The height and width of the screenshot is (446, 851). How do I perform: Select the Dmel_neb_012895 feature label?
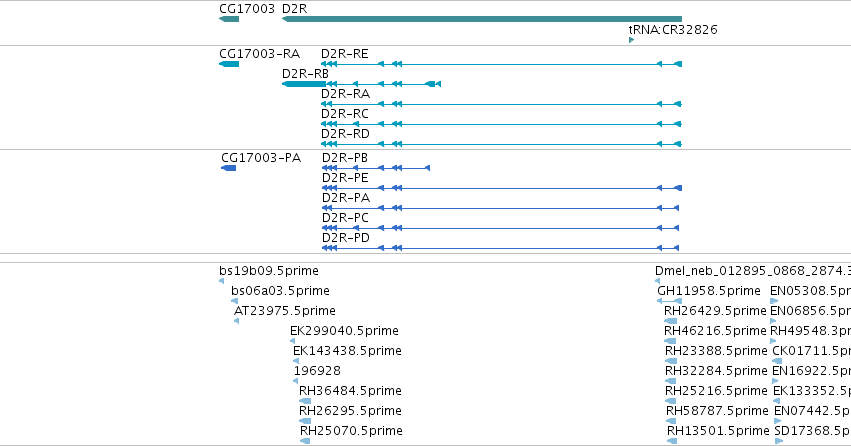pos(753,271)
